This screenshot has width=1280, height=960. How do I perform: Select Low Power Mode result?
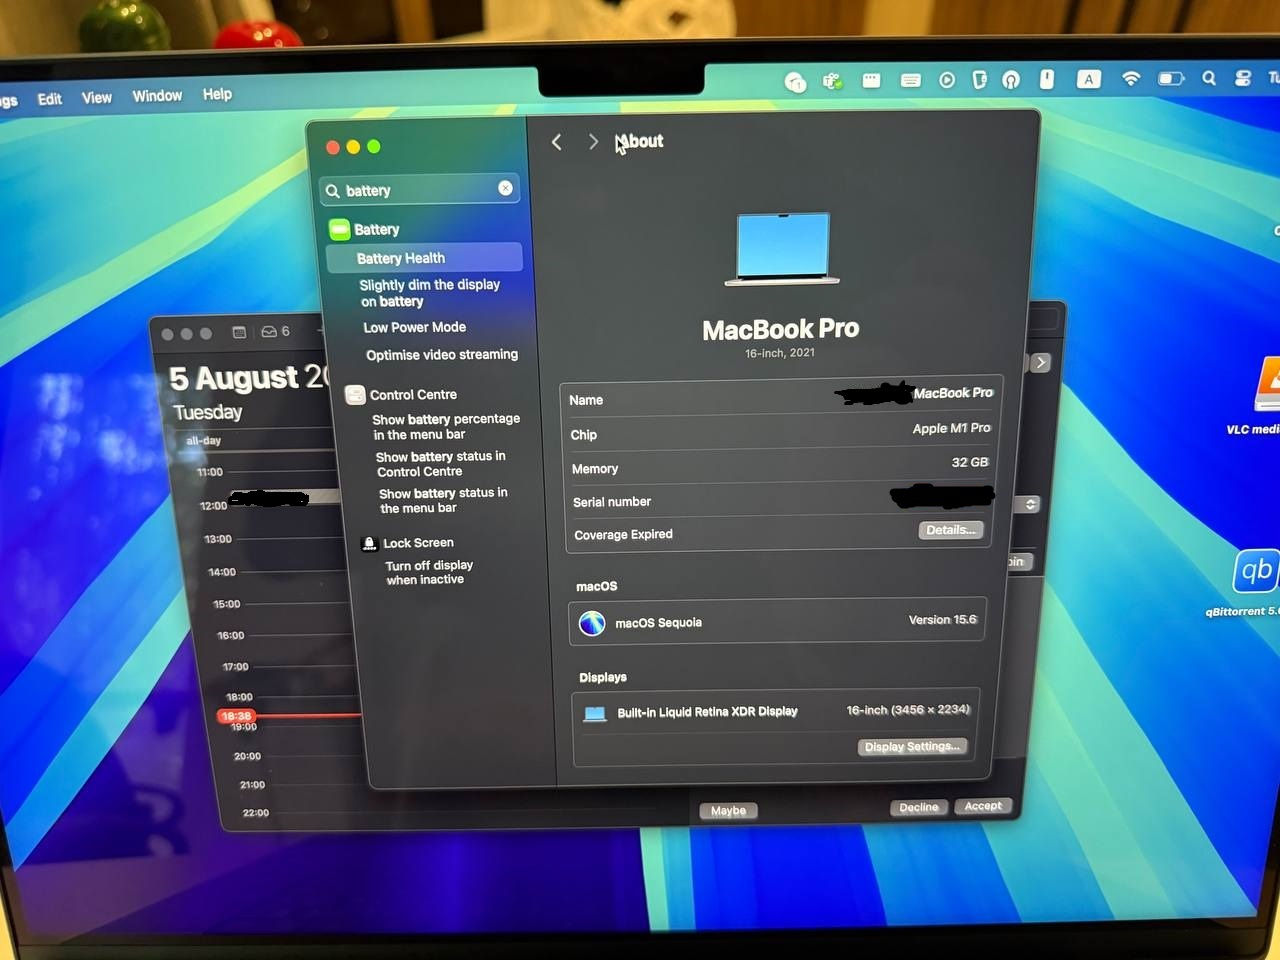click(x=415, y=327)
